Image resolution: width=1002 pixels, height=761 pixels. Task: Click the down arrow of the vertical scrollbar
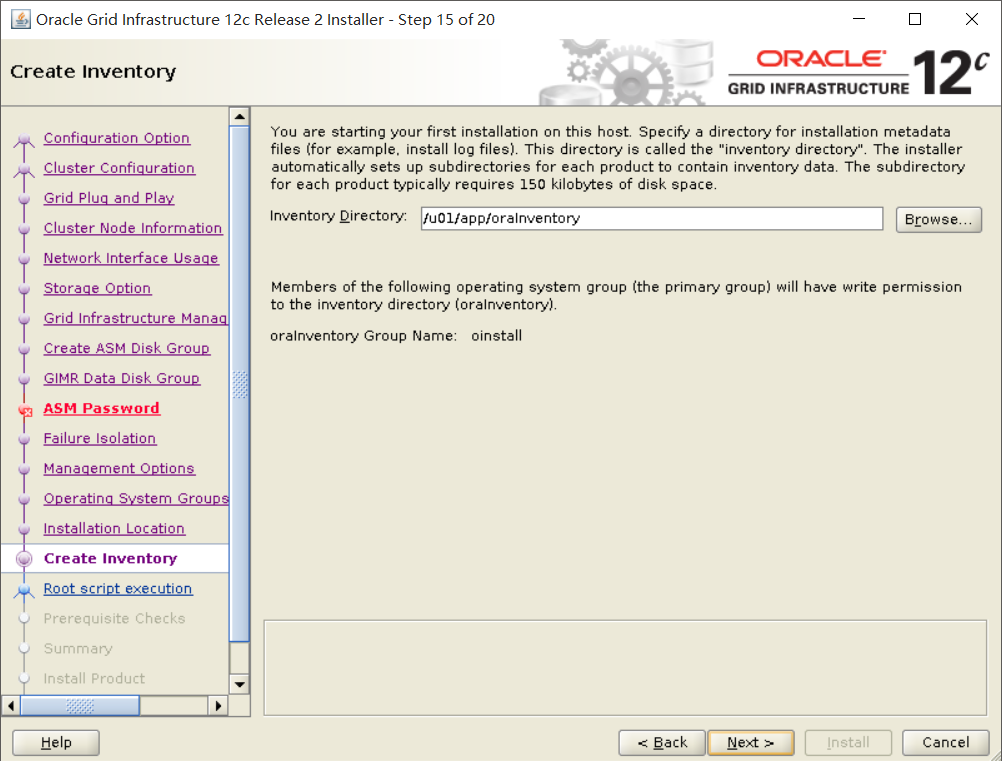(239, 684)
